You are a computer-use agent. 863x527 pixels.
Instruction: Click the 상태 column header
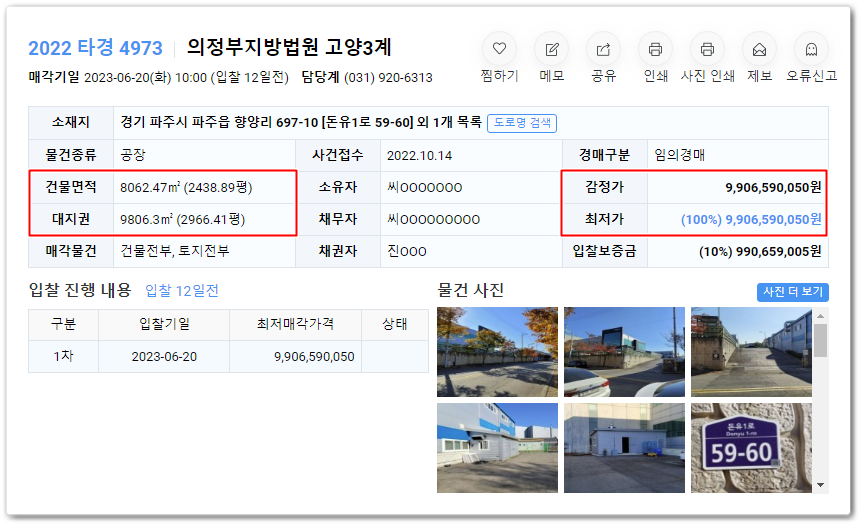click(395, 324)
